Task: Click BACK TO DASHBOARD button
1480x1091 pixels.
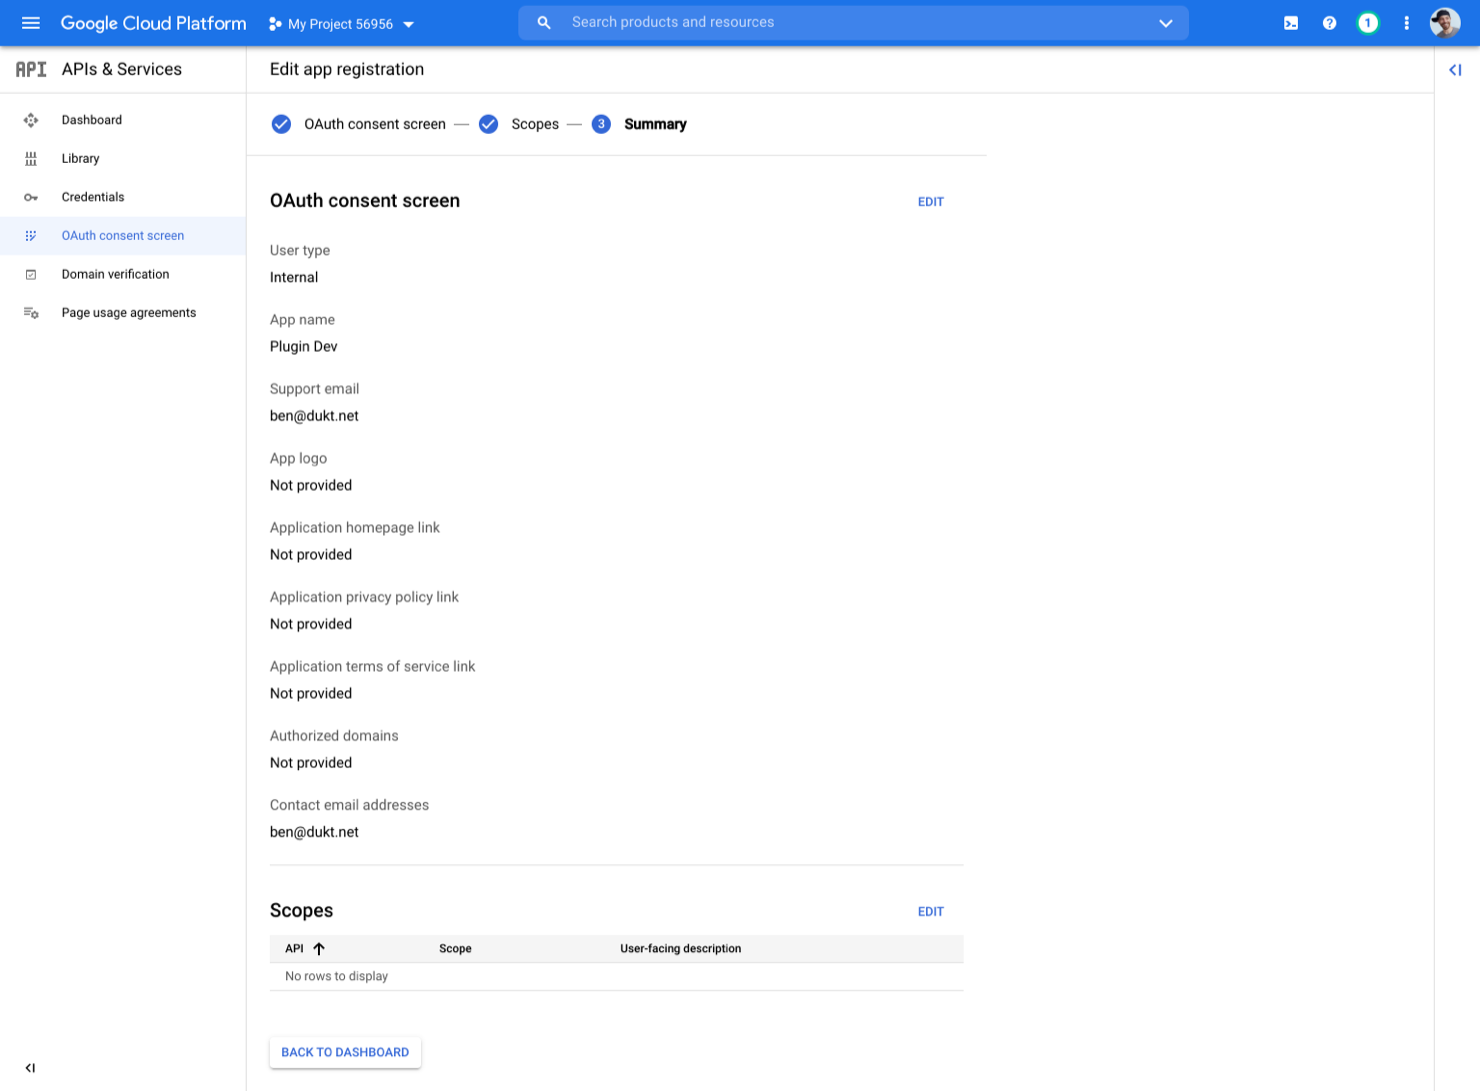Action: [x=345, y=1052]
